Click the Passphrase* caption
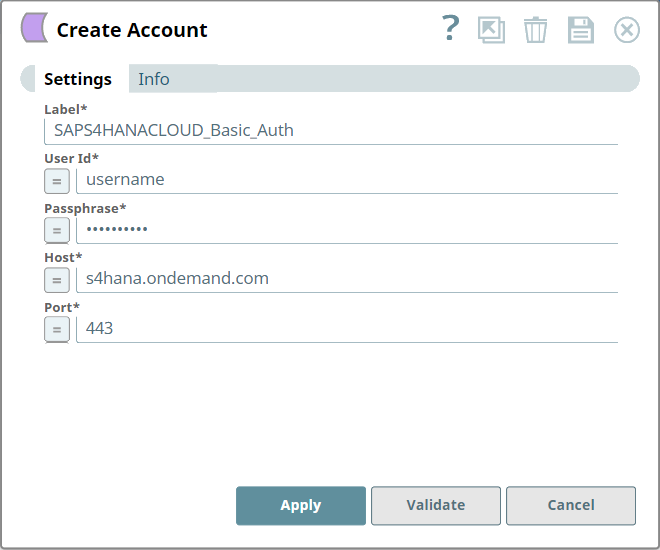Screen dimensions: 660x550 coord(85,208)
